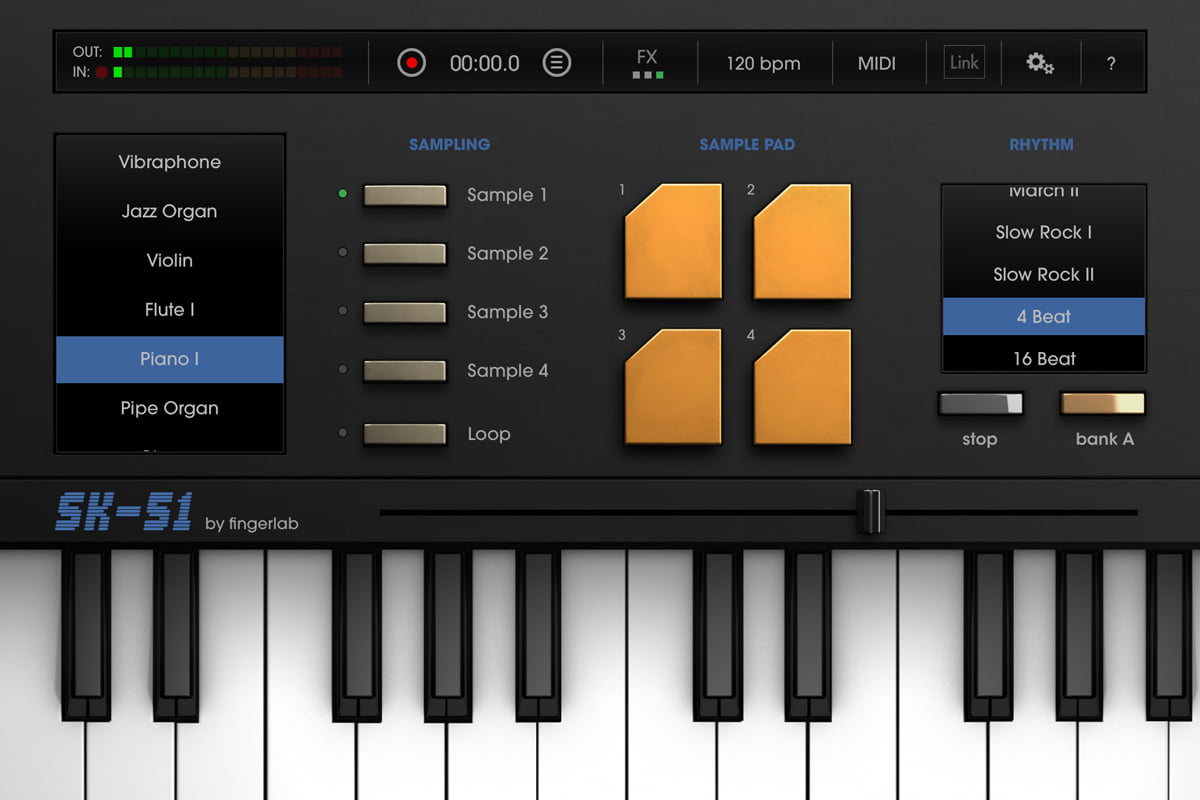The image size is (1200, 800).
Task: Select the Jazz Organ instrument
Action: coord(170,211)
